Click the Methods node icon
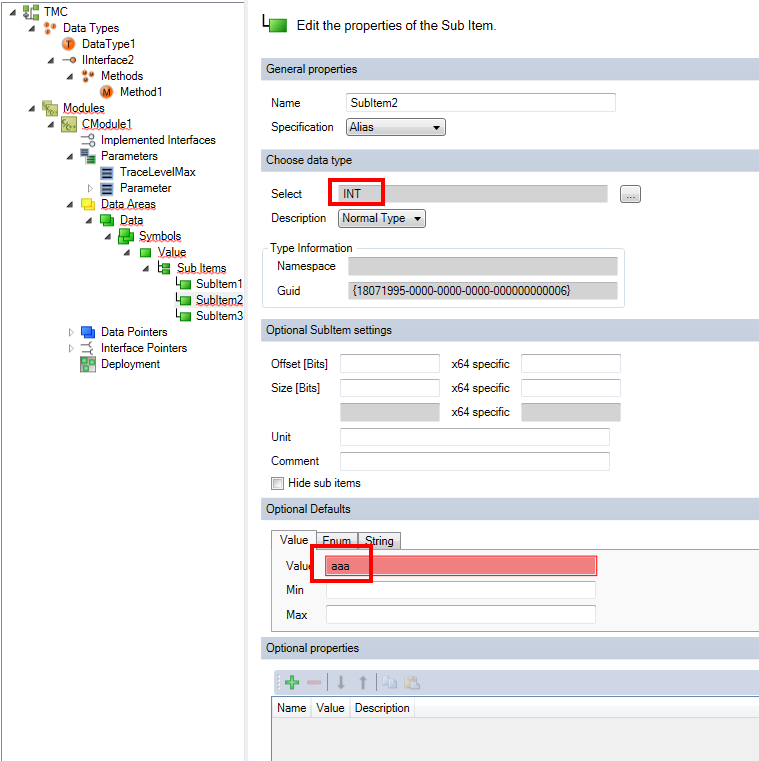This screenshot has height=761, width=759. [x=88, y=76]
